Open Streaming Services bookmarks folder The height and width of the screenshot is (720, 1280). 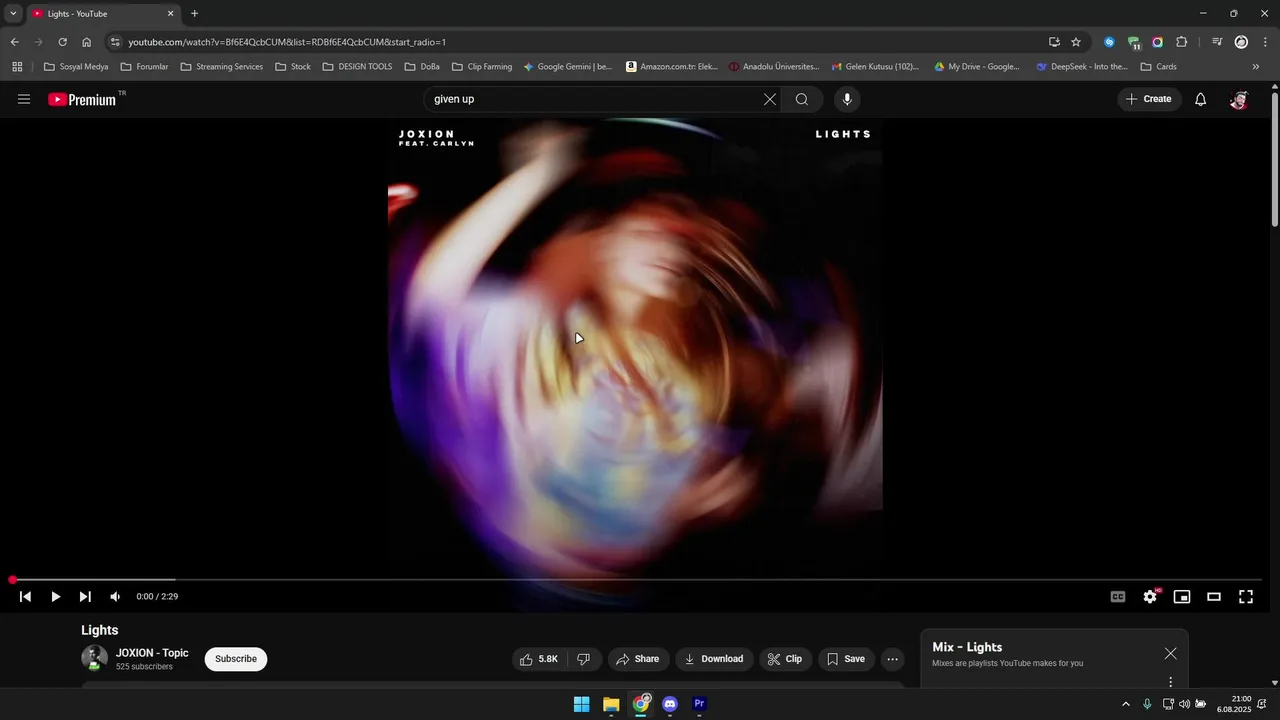pyautogui.click(x=222, y=67)
